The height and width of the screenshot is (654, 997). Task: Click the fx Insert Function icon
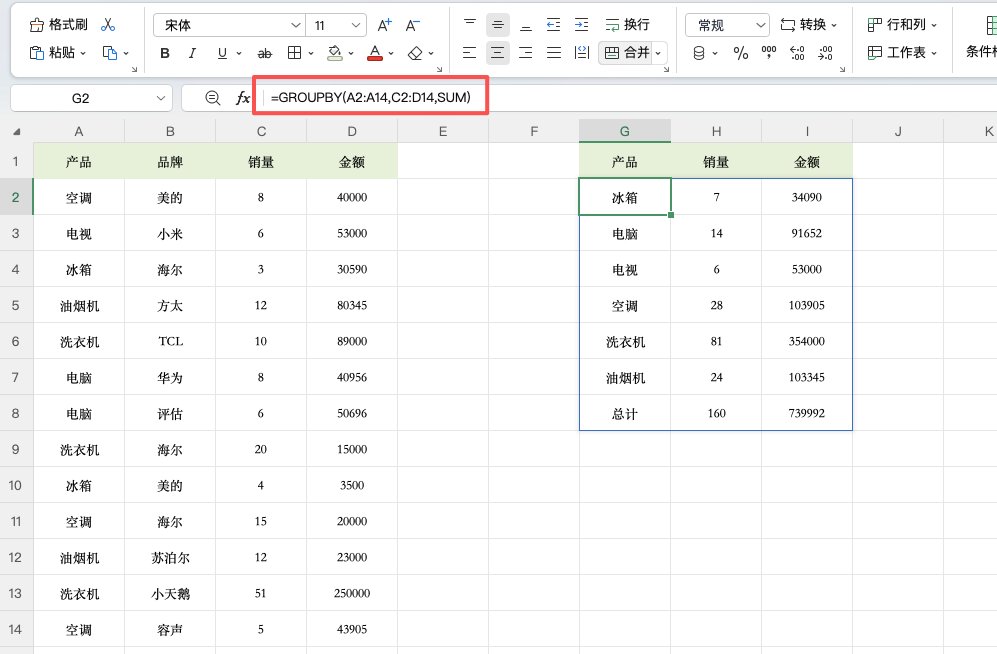pos(243,98)
